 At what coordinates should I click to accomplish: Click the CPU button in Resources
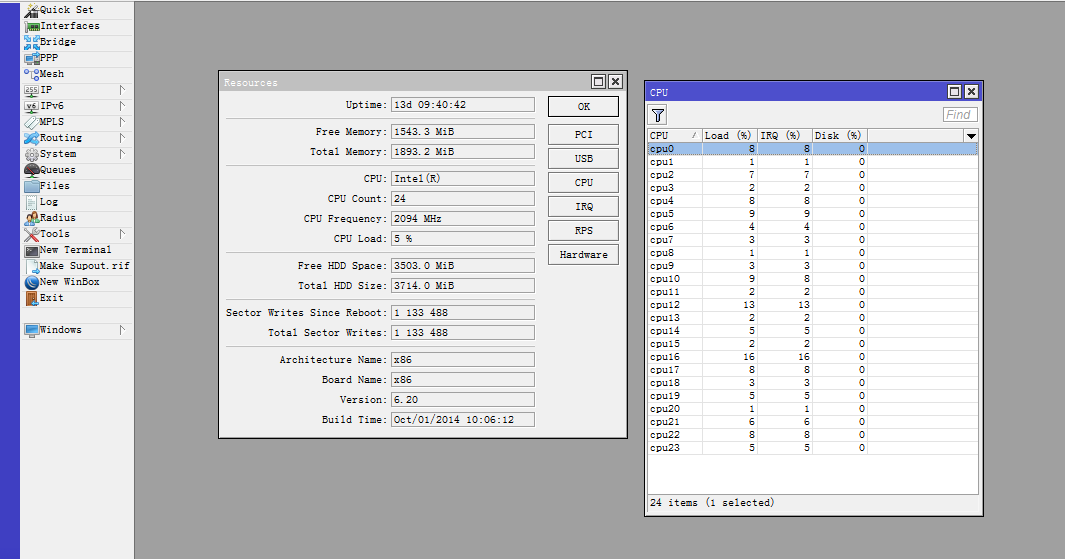pyautogui.click(x=583, y=183)
